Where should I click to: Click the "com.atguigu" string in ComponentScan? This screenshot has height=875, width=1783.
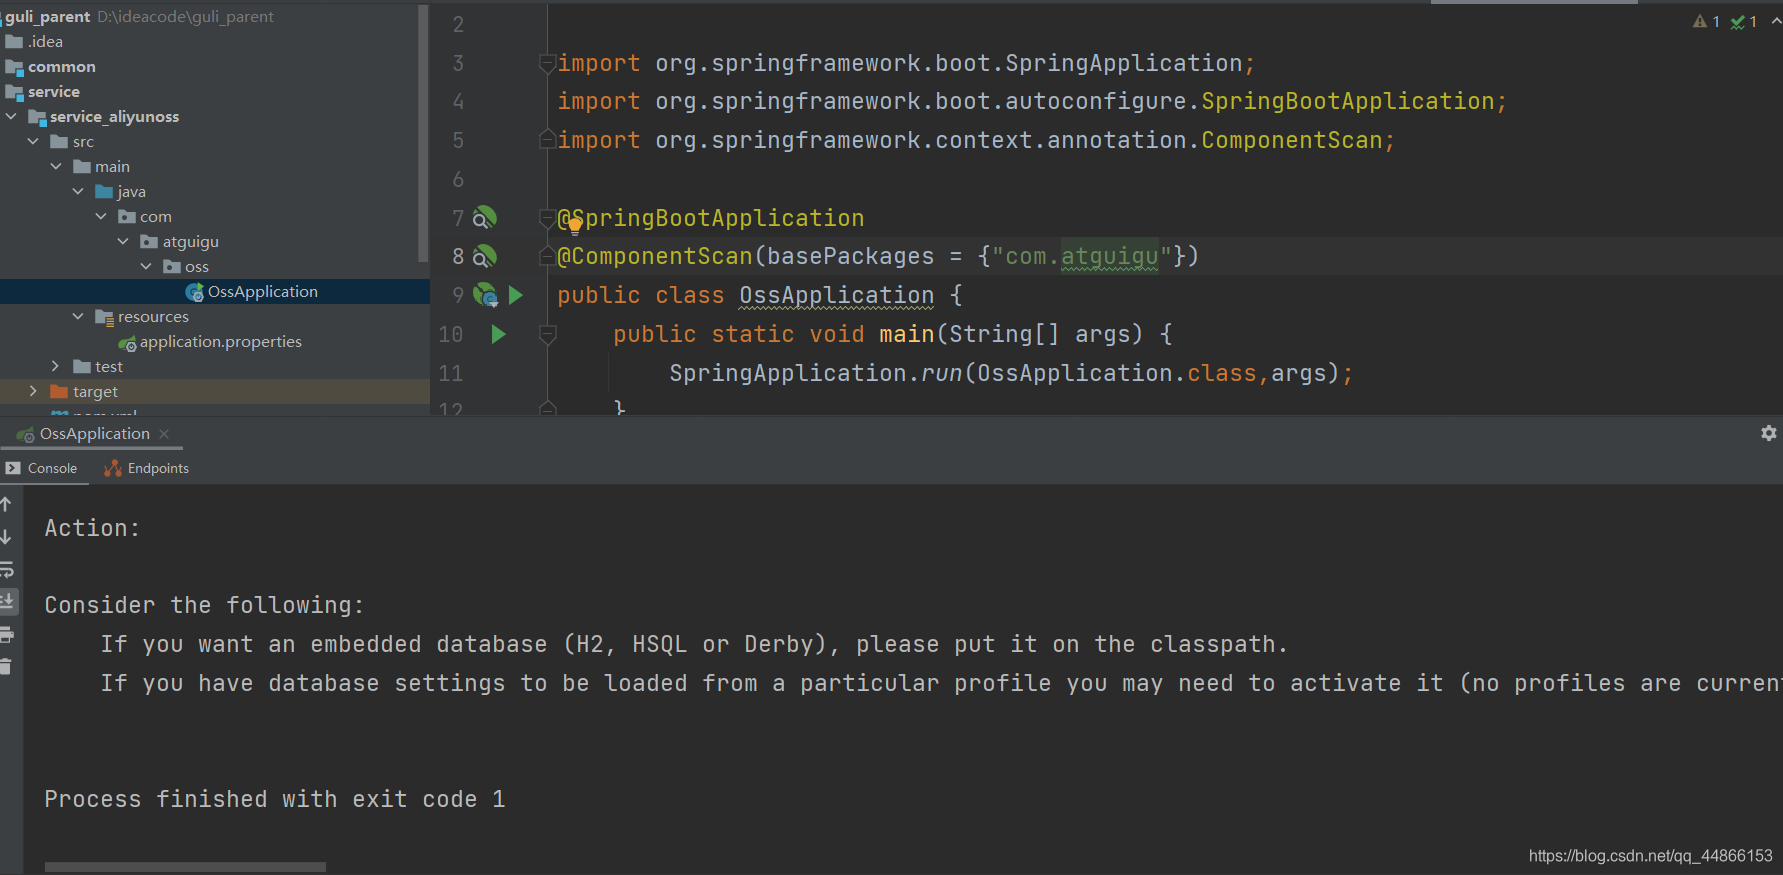coord(1081,256)
